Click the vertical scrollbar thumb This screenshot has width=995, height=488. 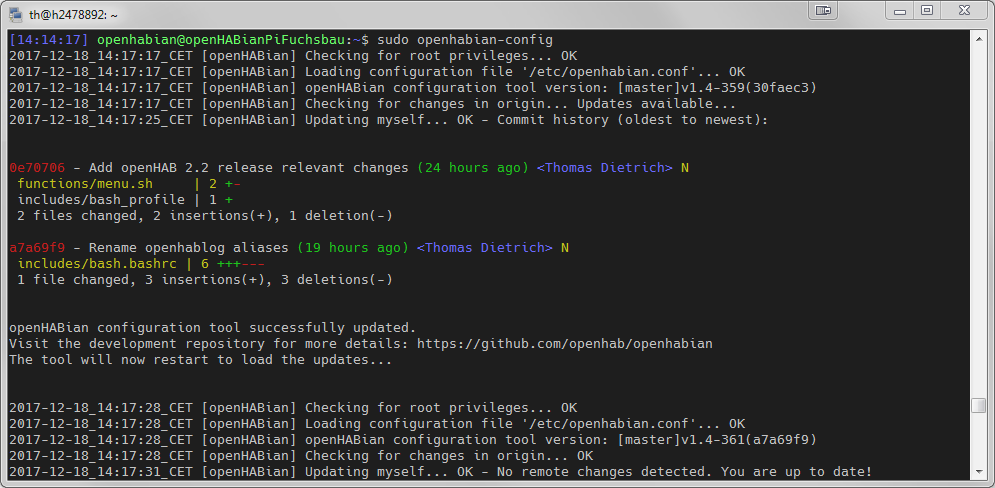point(979,405)
